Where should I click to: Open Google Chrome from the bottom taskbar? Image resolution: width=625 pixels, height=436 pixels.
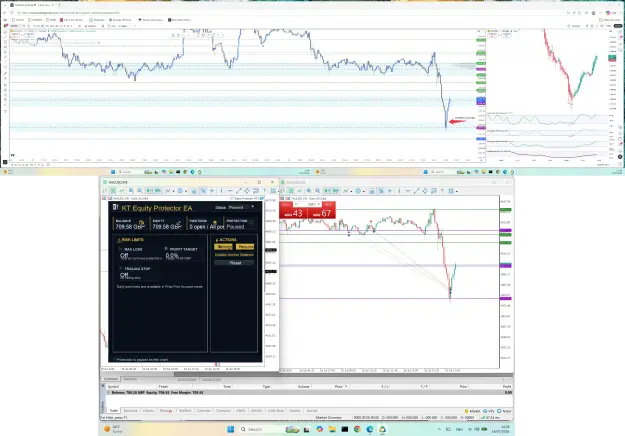(357, 429)
